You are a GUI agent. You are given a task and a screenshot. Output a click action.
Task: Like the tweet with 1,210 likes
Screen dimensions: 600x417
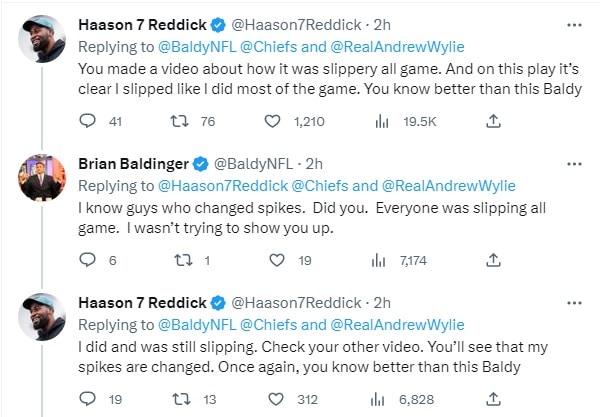[x=272, y=122]
